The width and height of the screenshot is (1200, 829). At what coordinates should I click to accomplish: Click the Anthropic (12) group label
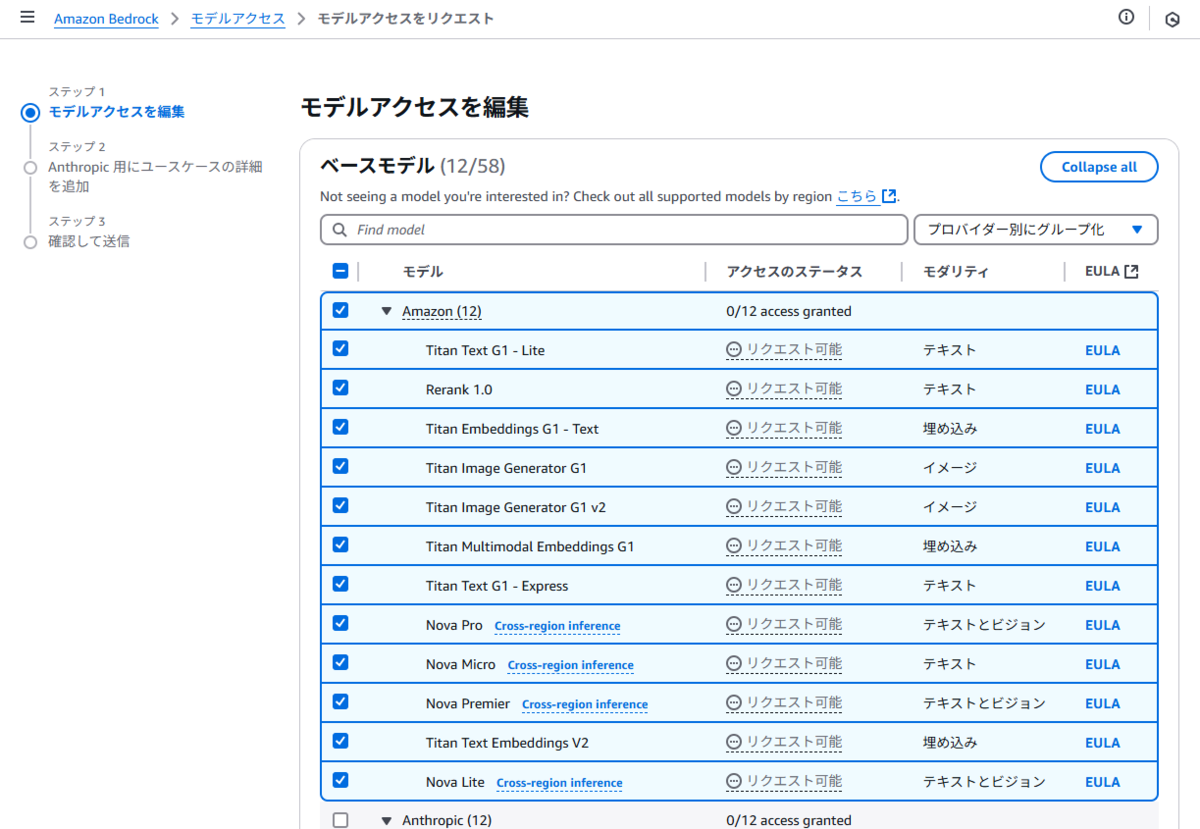(447, 820)
